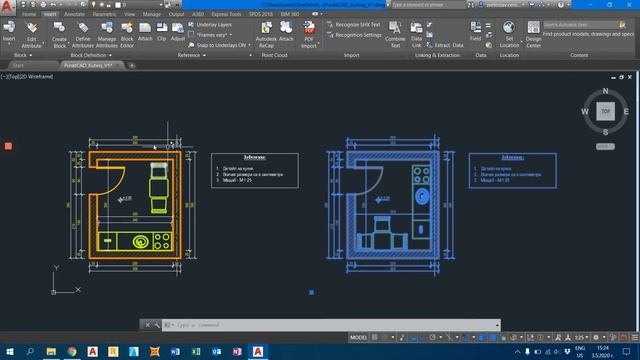Choose the Create Block tool
The height and width of the screenshot is (360, 640).
click(59, 35)
